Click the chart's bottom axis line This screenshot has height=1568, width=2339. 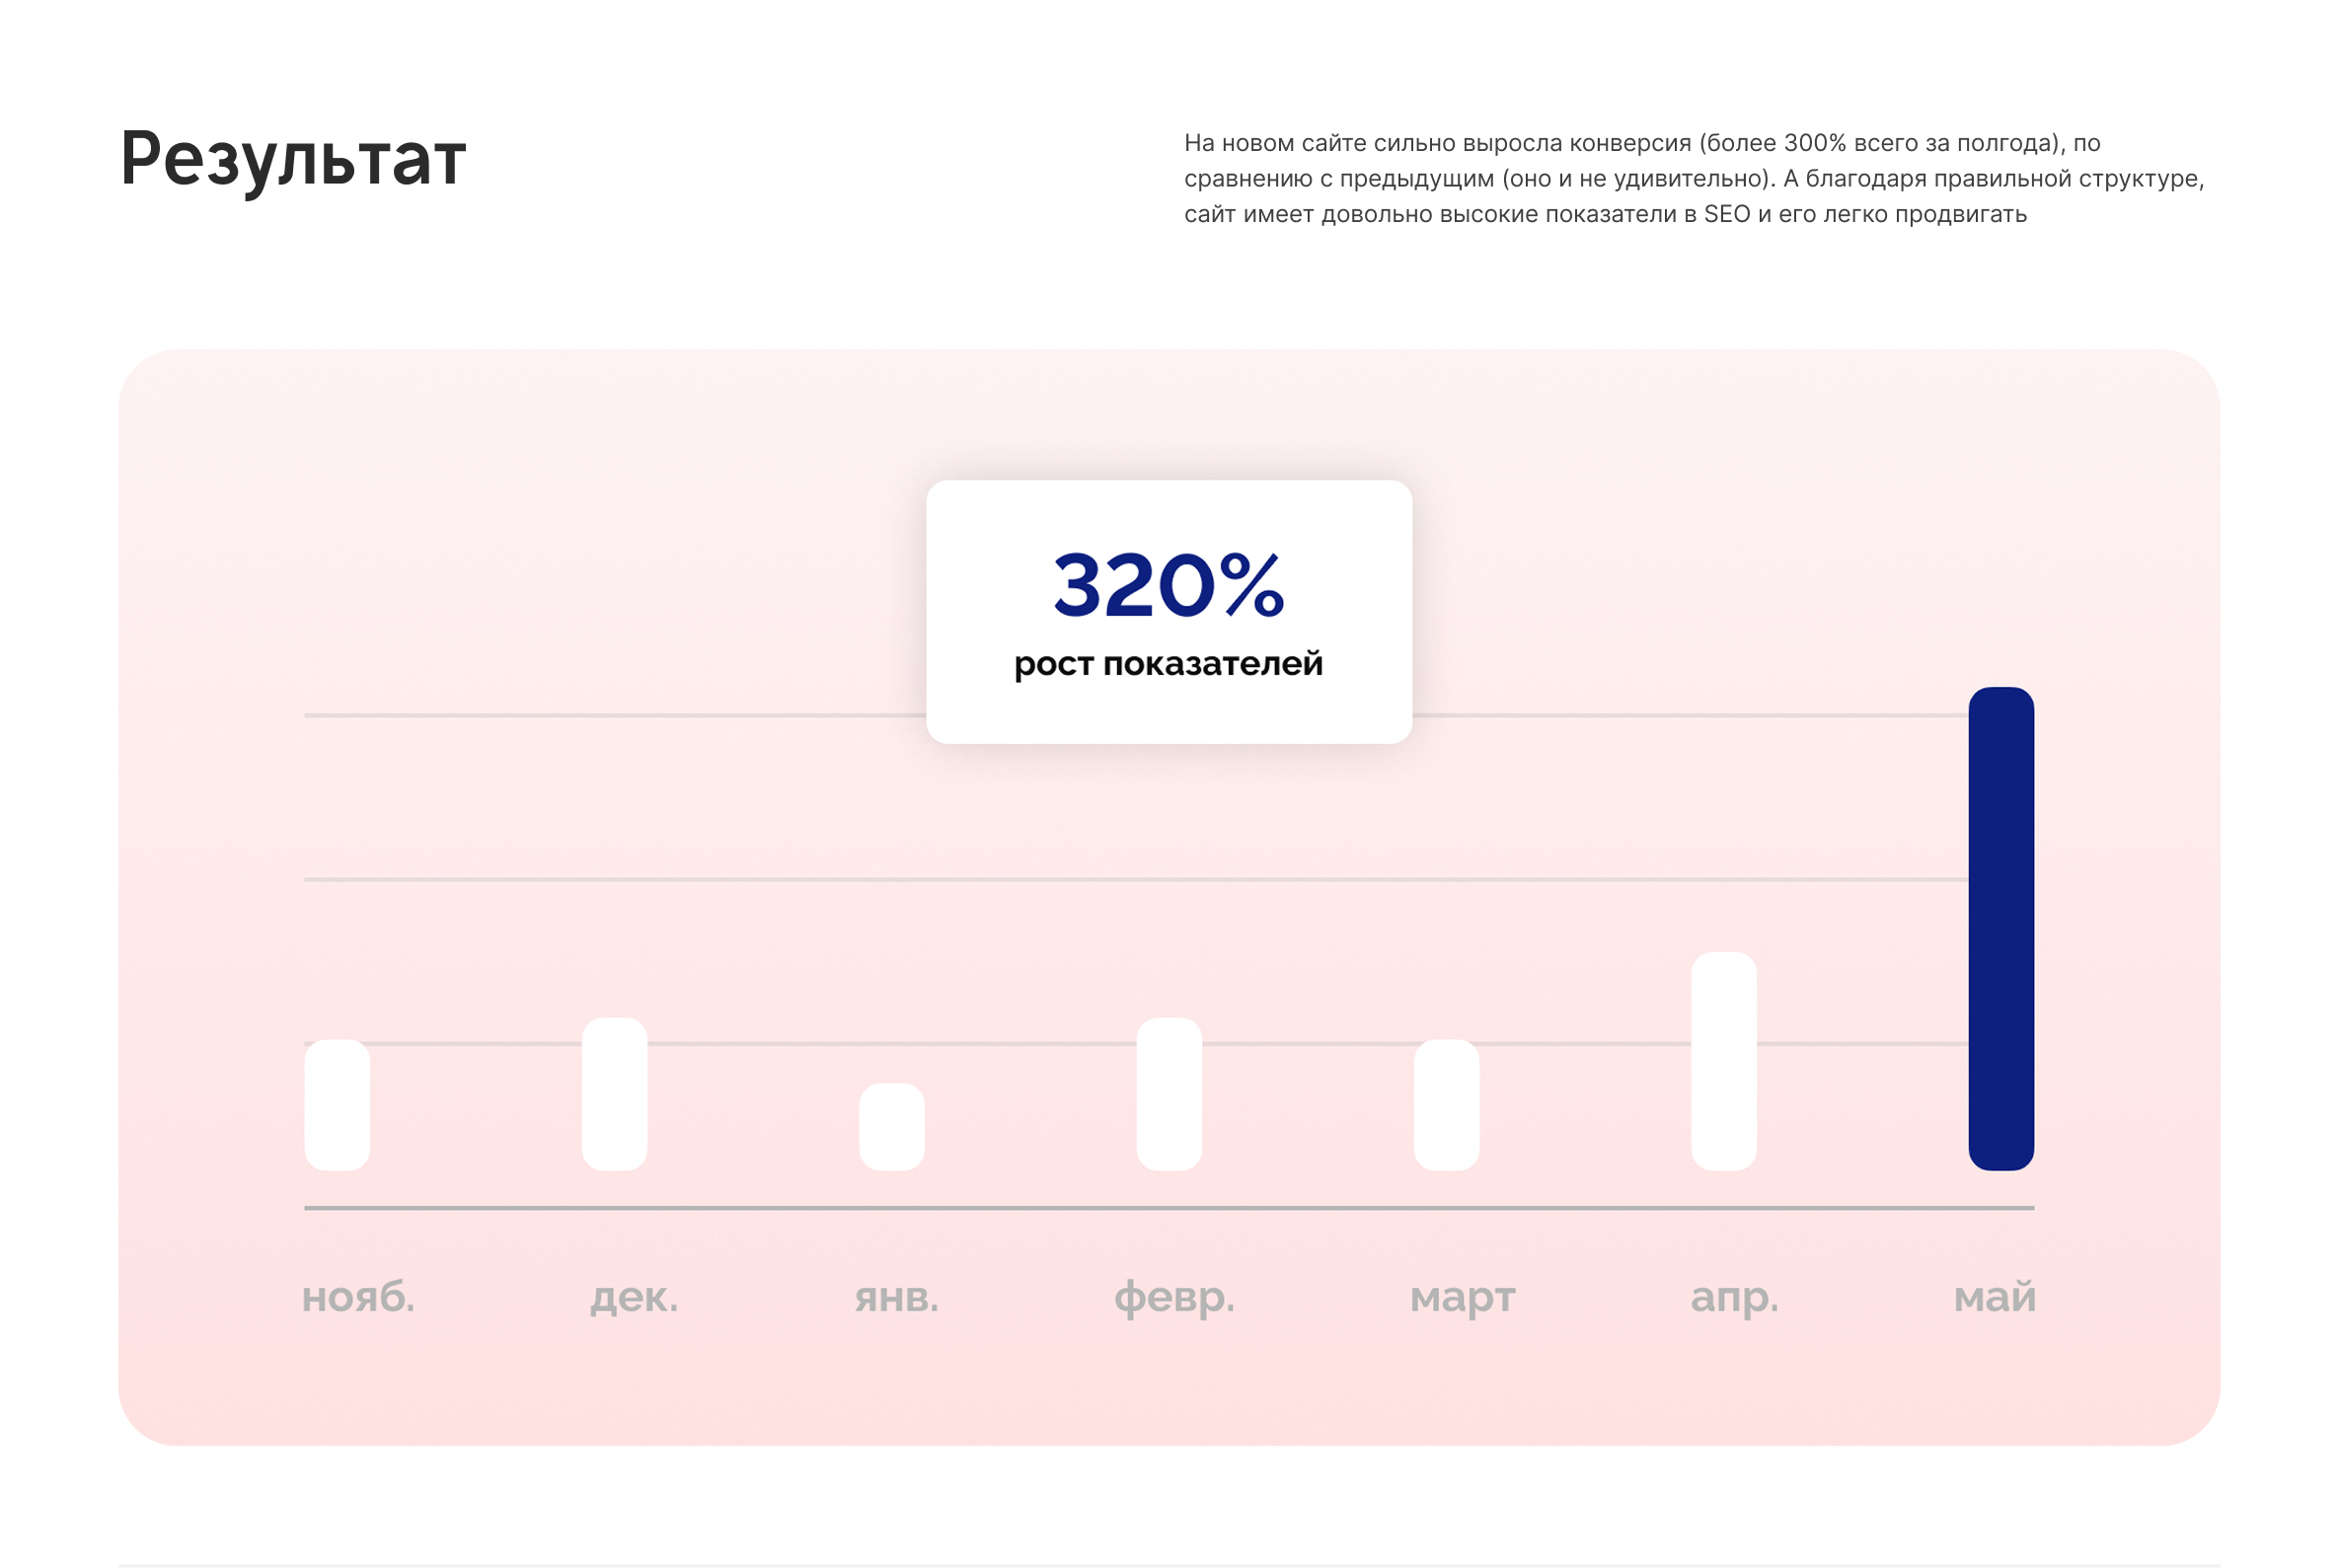1168,1208
